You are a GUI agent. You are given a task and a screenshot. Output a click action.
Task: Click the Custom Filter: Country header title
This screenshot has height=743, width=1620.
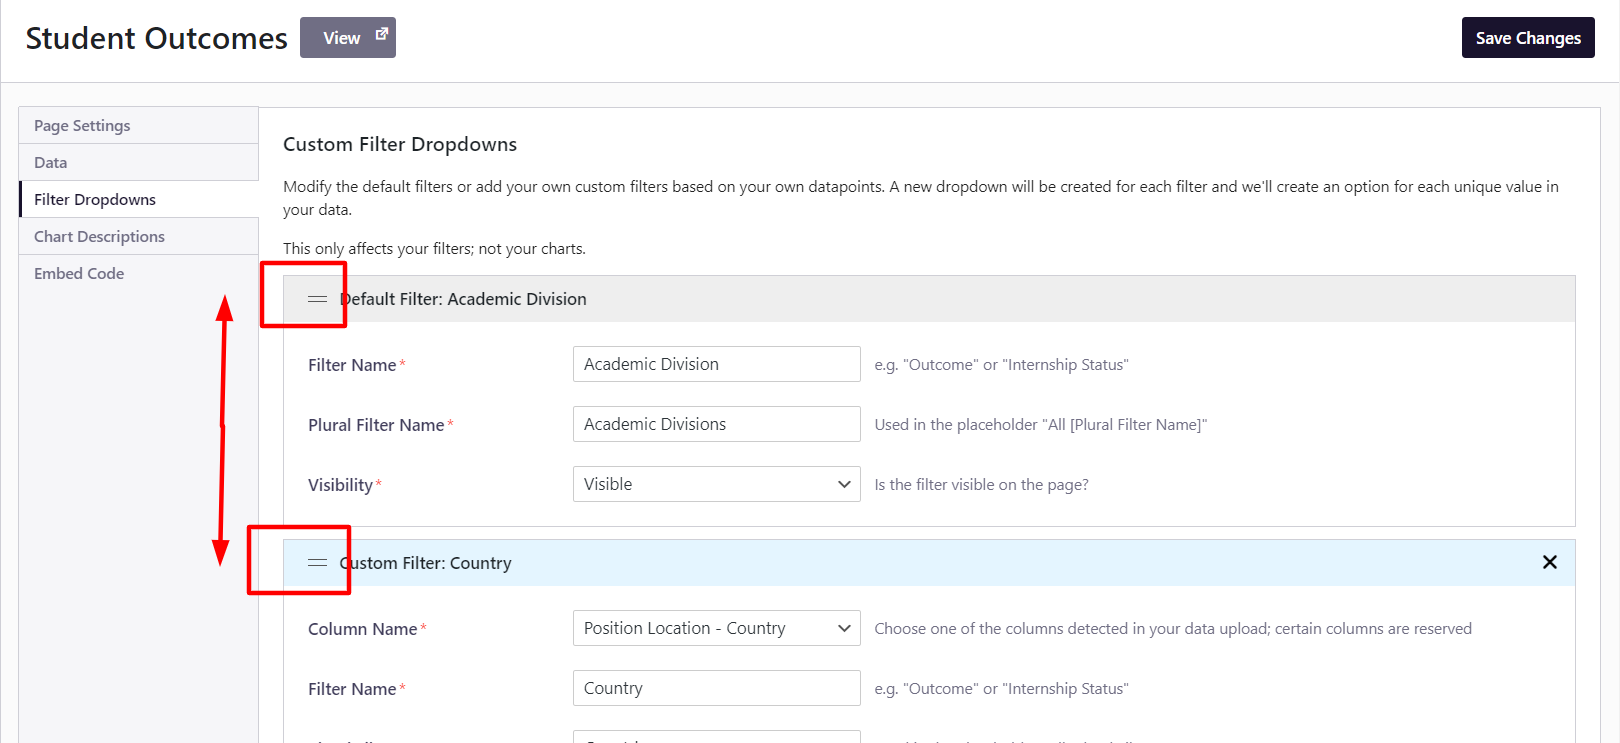426,563
